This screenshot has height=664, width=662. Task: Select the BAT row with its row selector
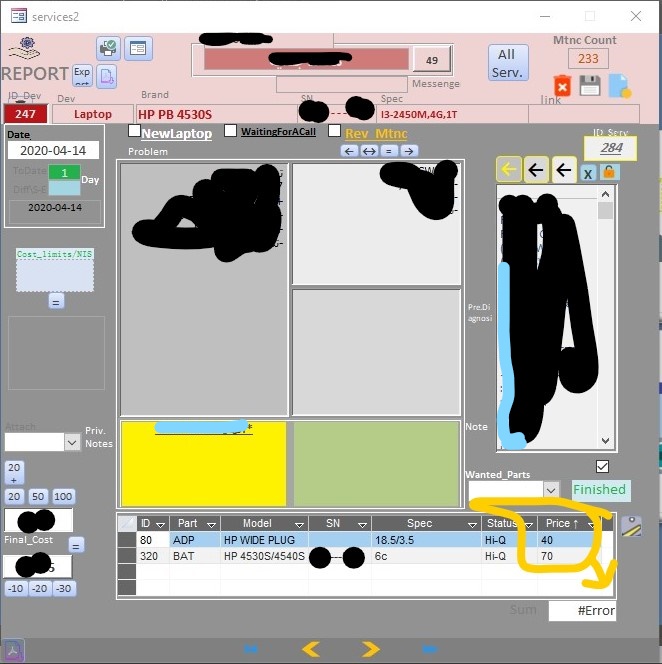(x=127, y=556)
